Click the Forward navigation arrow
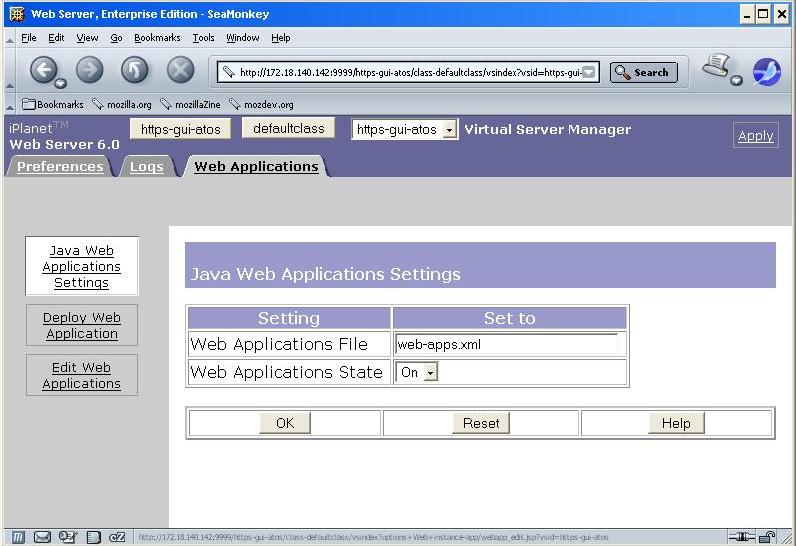The image size is (796, 546). [x=89, y=70]
